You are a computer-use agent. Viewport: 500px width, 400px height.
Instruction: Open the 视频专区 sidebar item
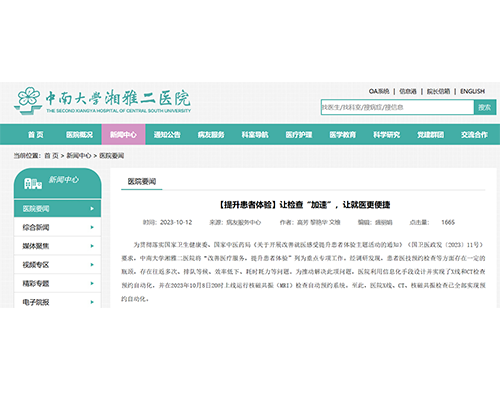click(57, 265)
